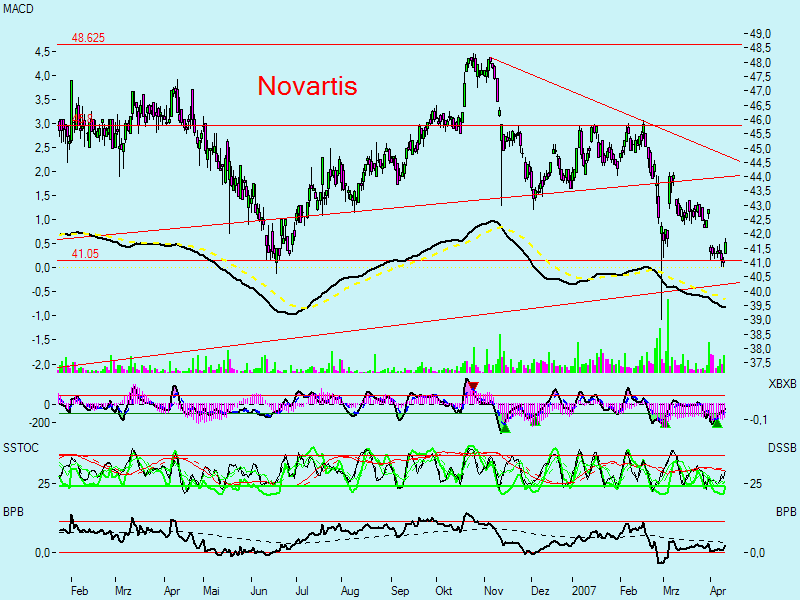Click the Feb label on the timeline

tap(78, 591)
